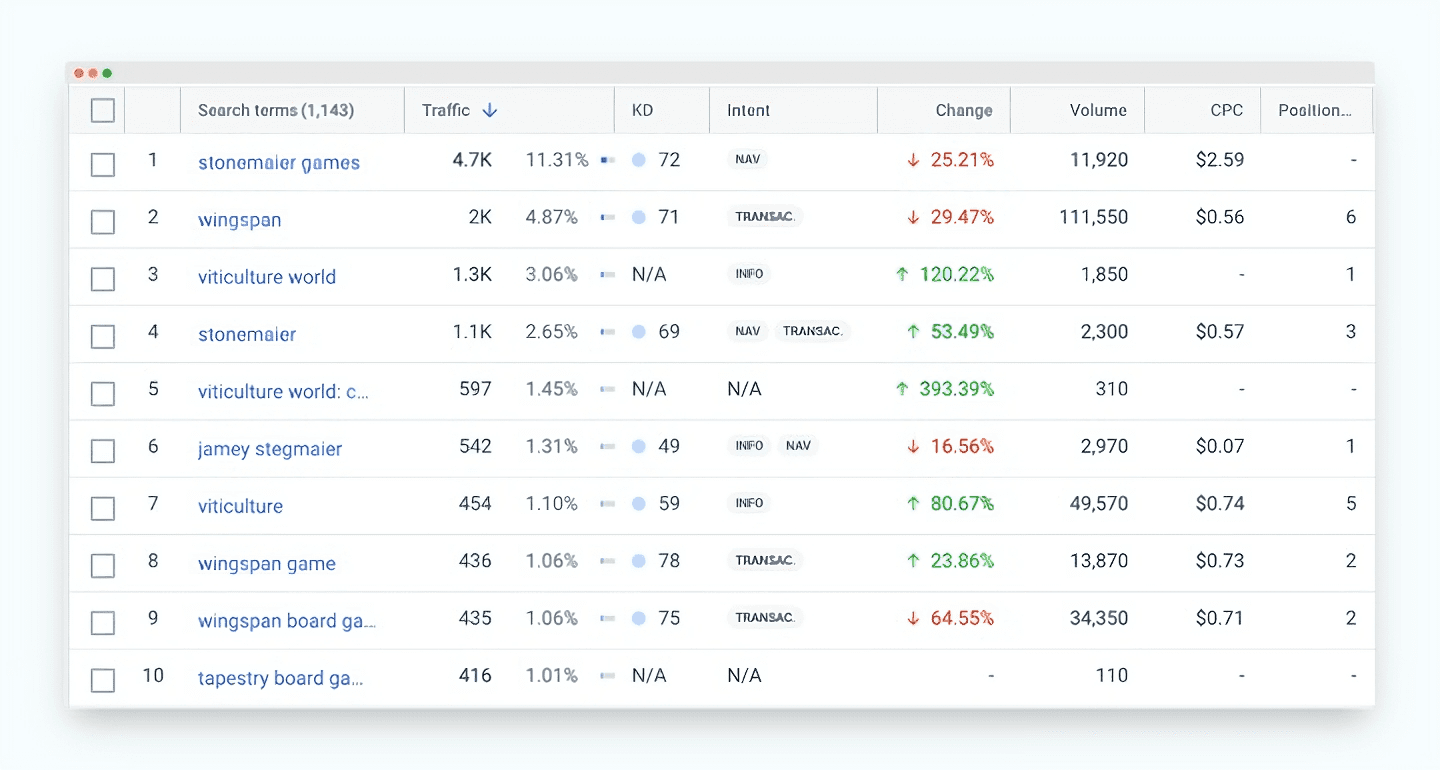Click the 34,350 volume value

1099,619
